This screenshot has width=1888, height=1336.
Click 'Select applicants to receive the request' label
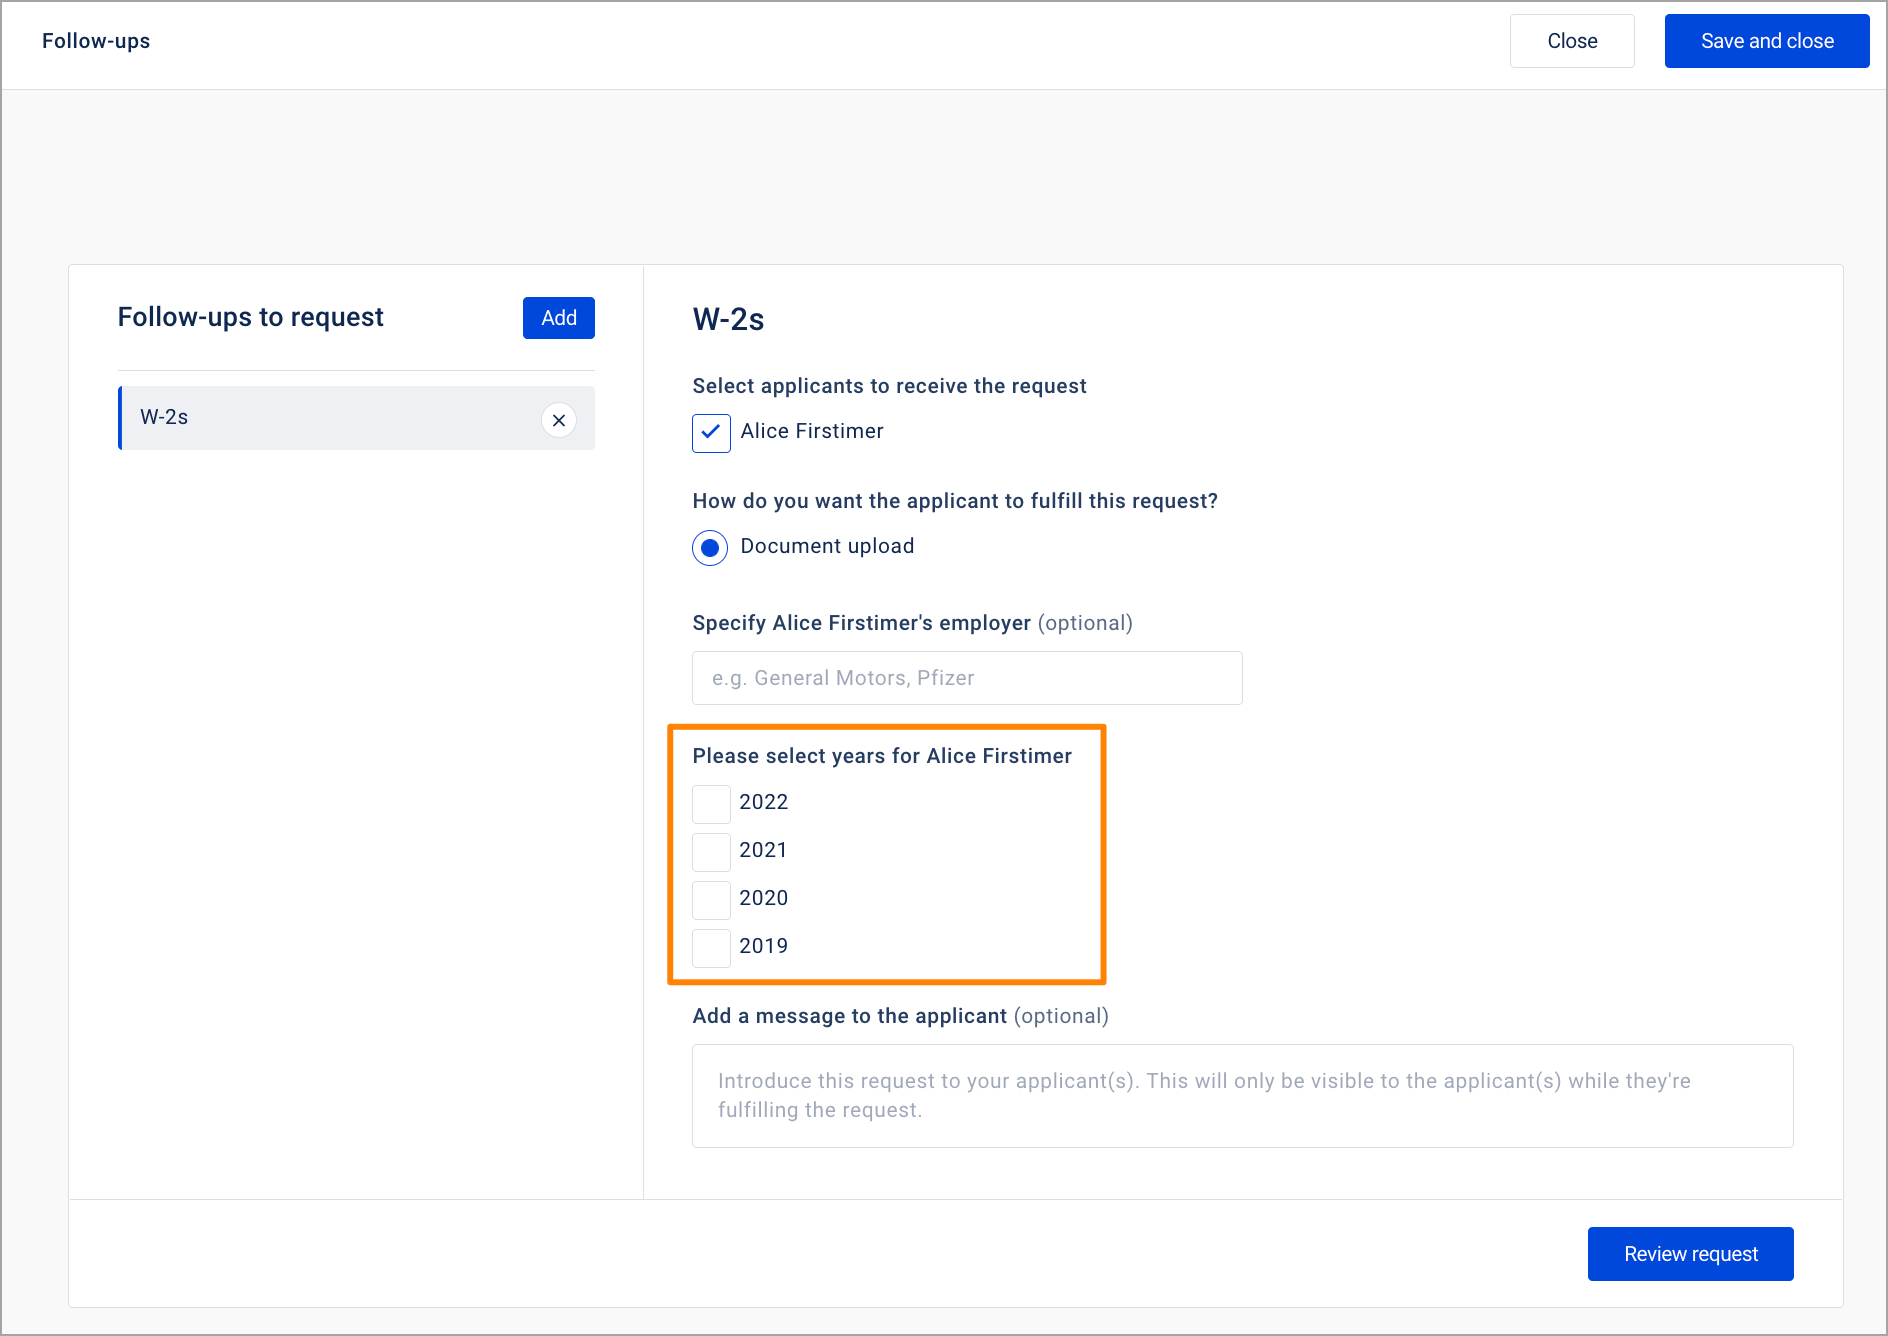(x=889, y=386)
